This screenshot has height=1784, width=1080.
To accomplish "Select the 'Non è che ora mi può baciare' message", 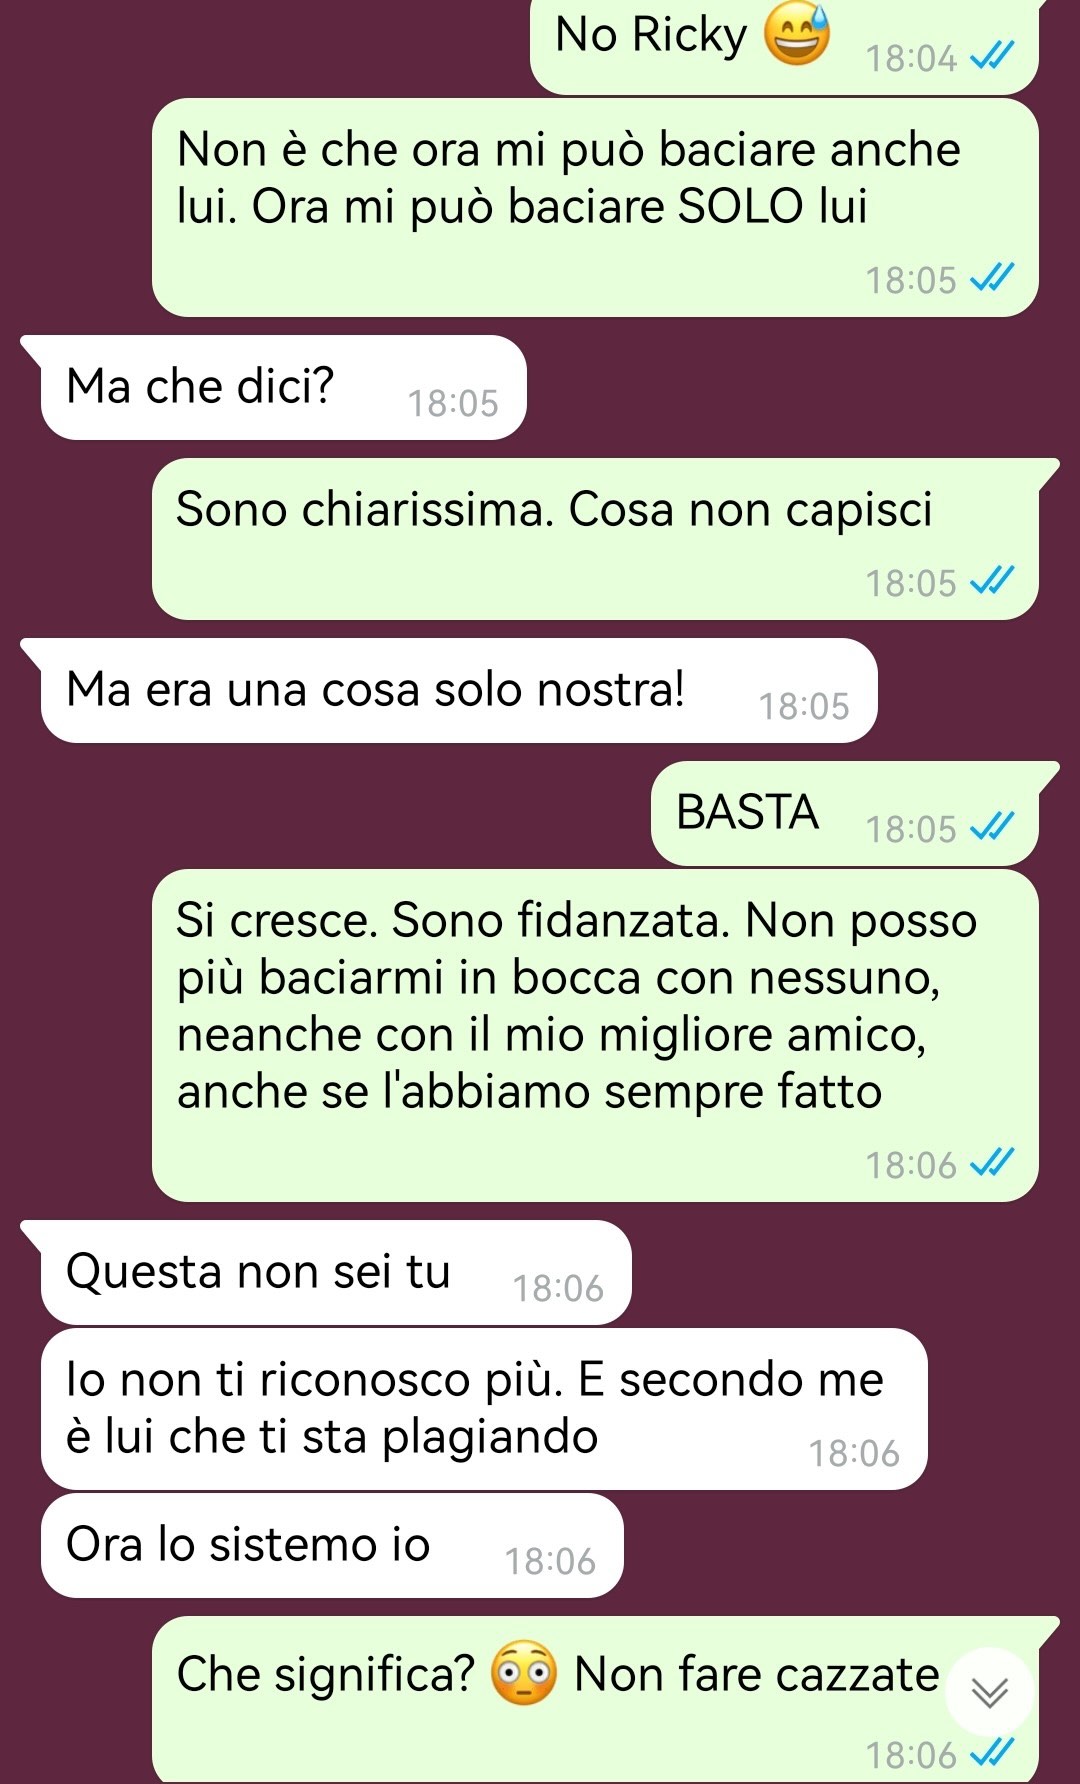I will click(x=595, y=207).
